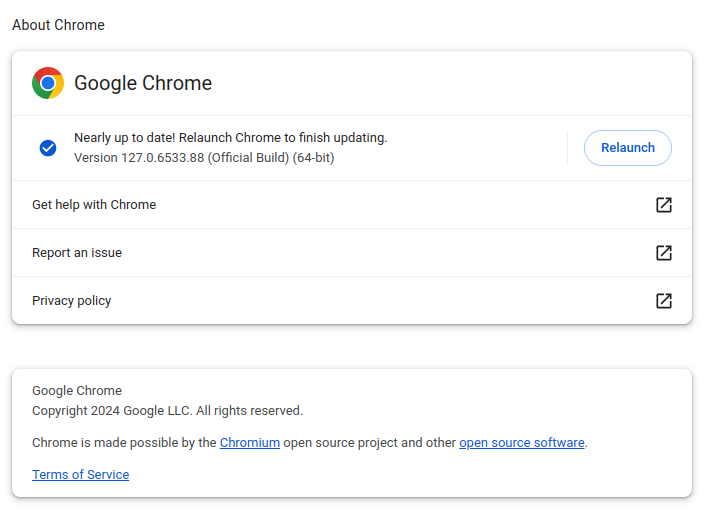Select the Report an issue row

pyautogui.click(x=352, y=253)
